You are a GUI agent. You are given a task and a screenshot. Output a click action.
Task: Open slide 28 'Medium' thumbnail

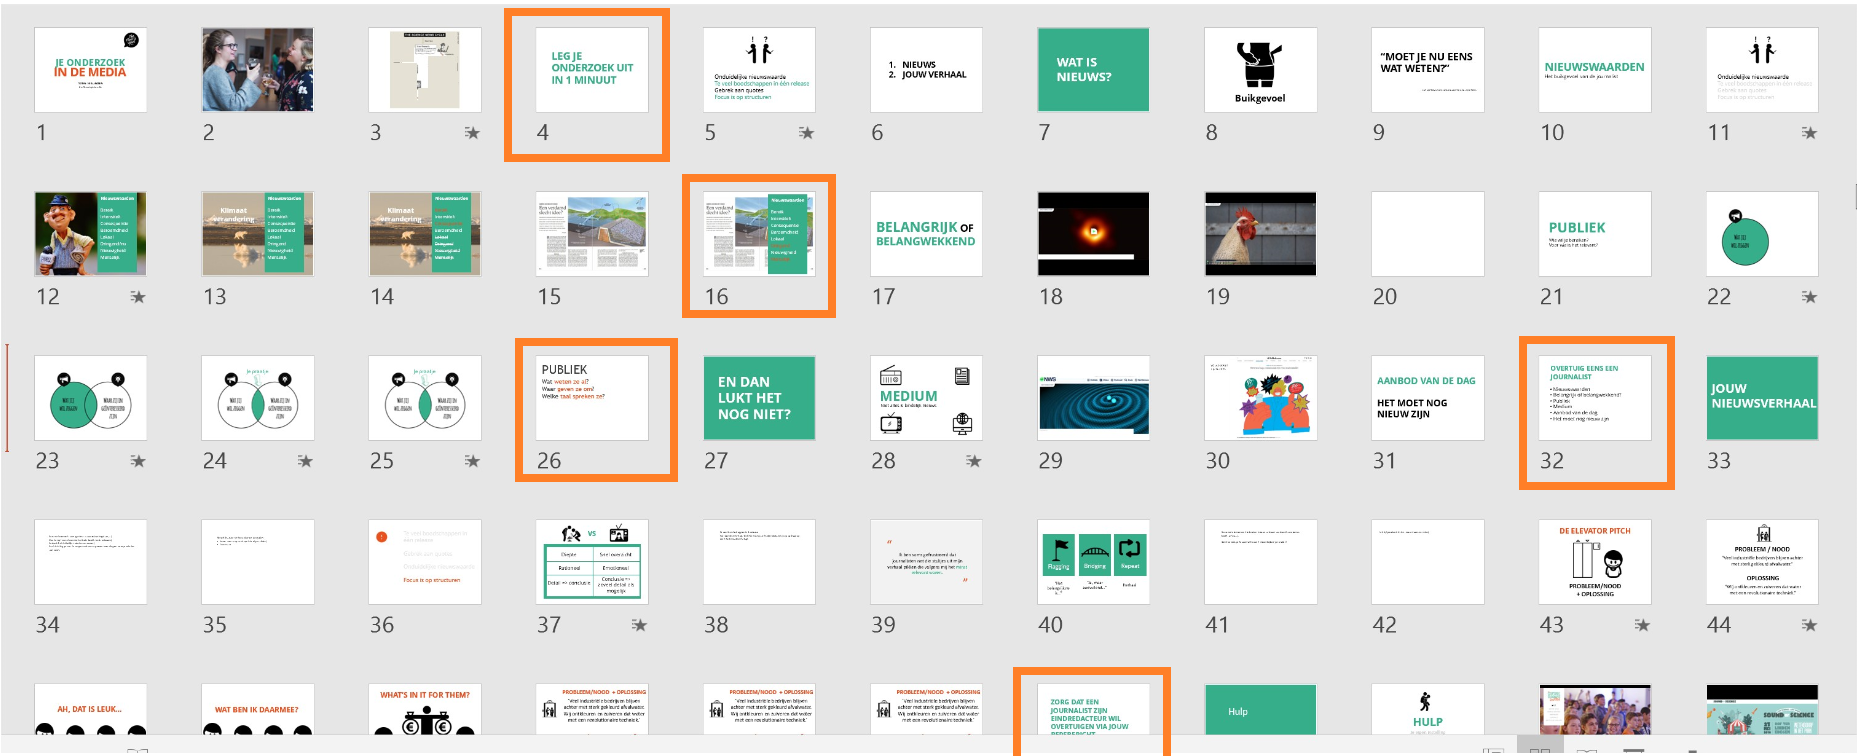(x=926, y=397)
